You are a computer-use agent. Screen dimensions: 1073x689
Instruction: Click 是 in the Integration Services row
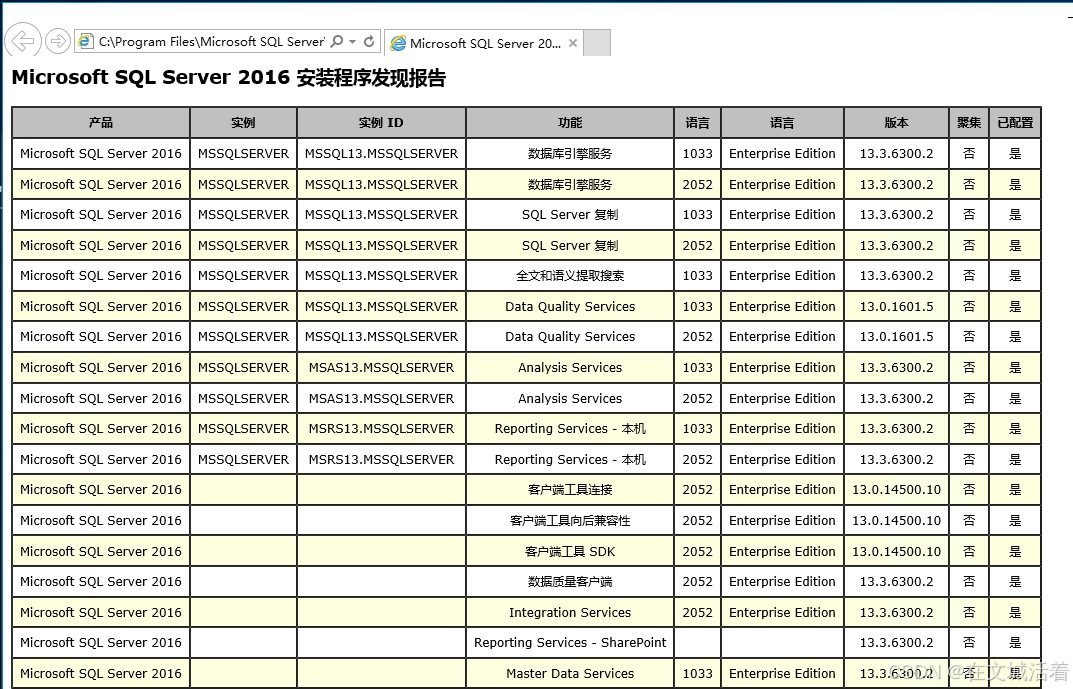pyautogui.click(x=1016, y=612)
